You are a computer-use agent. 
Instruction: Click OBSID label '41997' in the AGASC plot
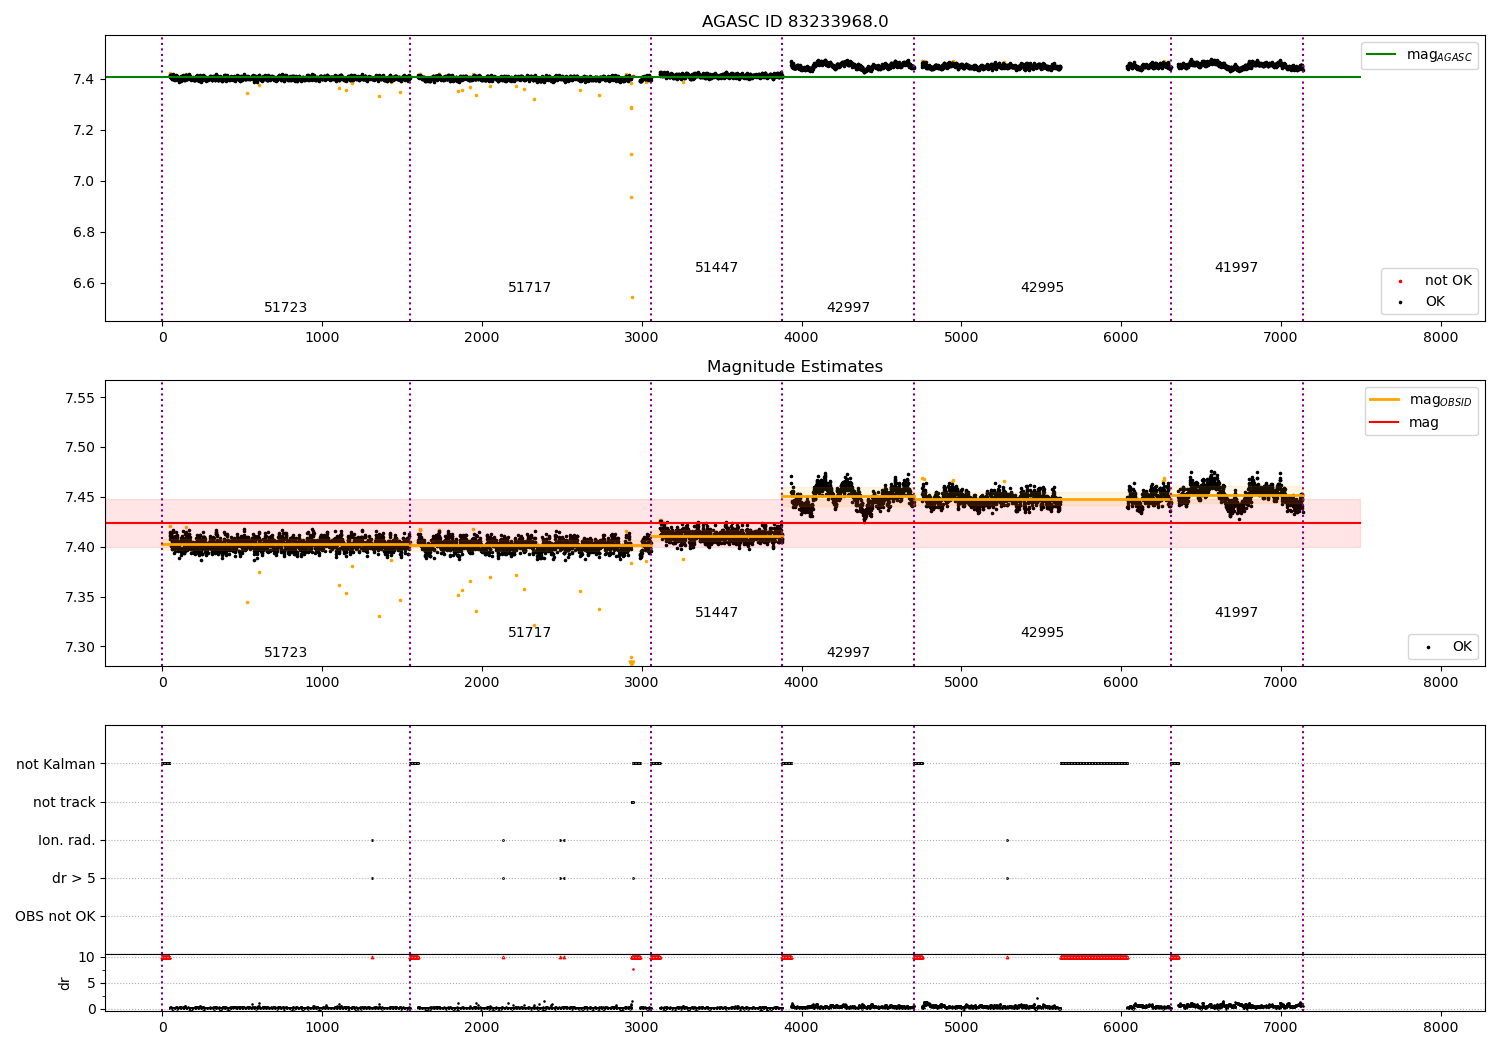coord(1236,268)
